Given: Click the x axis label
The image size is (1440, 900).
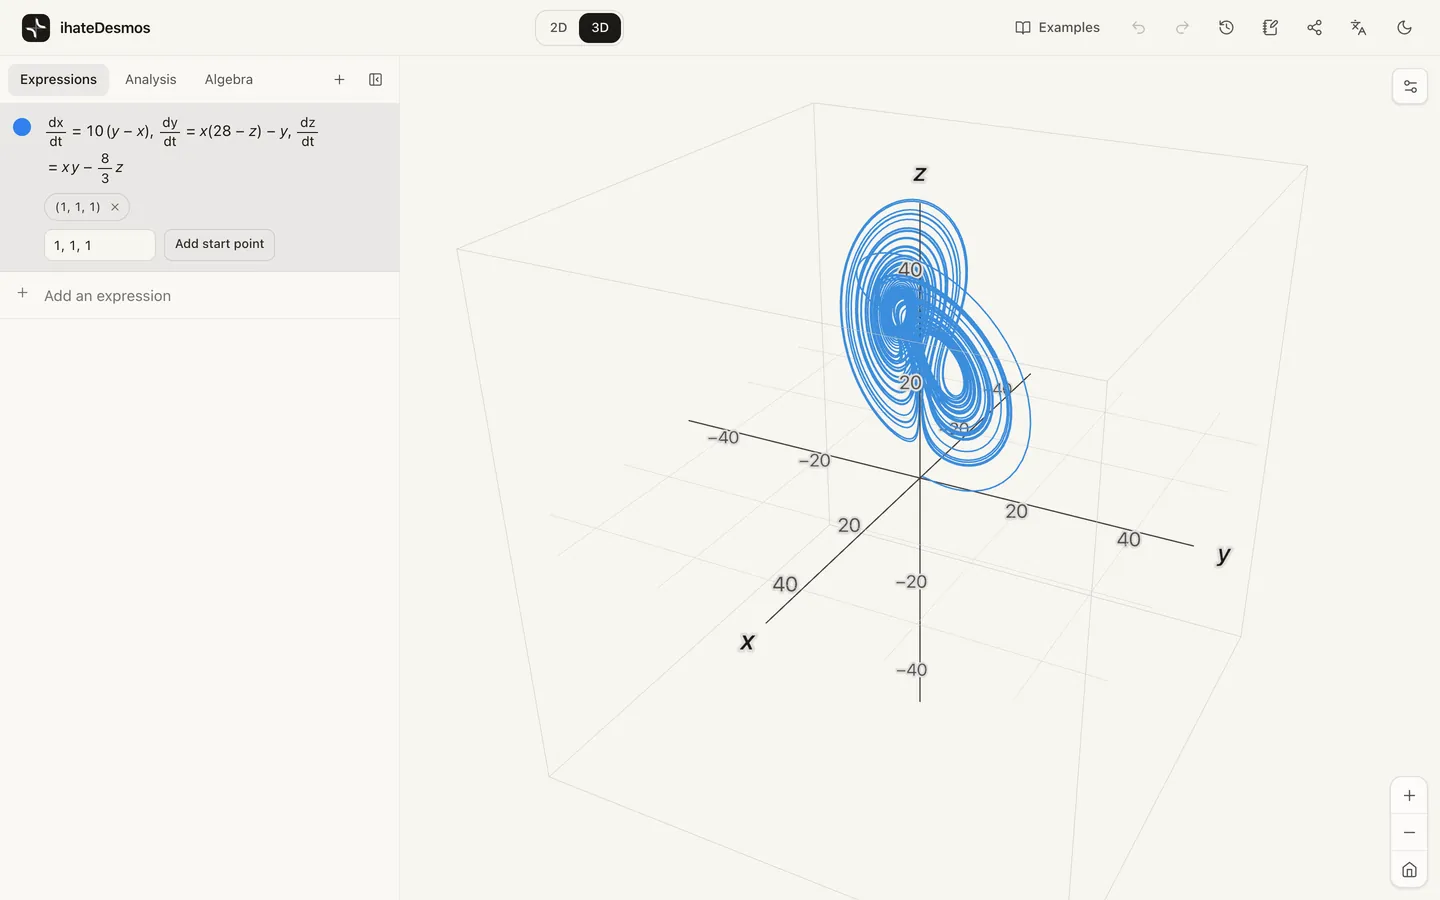Looking at the screenshot, I should pyautogui.click(x=747, y=642).
